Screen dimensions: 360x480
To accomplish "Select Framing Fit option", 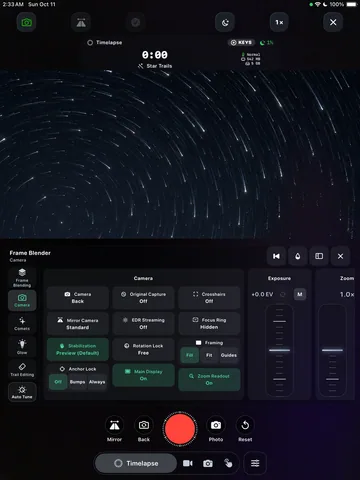I will pyautogui.click(x=209, y=355).
